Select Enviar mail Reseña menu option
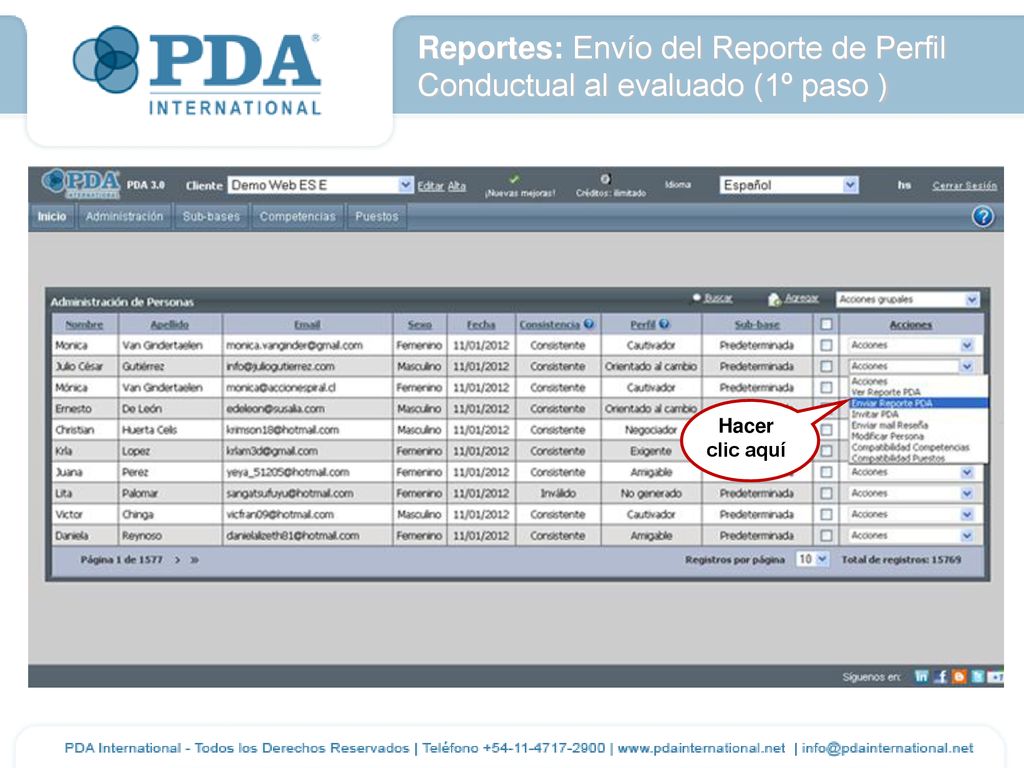Screen dimensions: 1024x768 [918, 425]
